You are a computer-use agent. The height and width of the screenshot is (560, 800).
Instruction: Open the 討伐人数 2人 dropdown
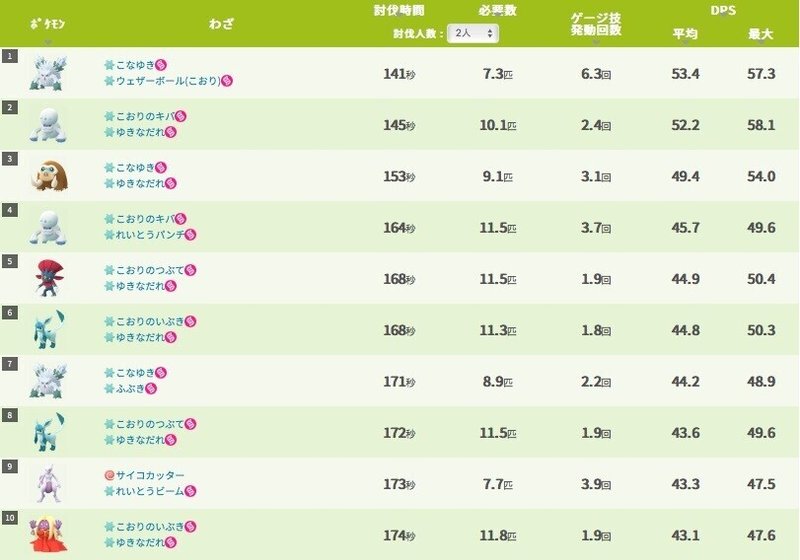tap(472, 33)
